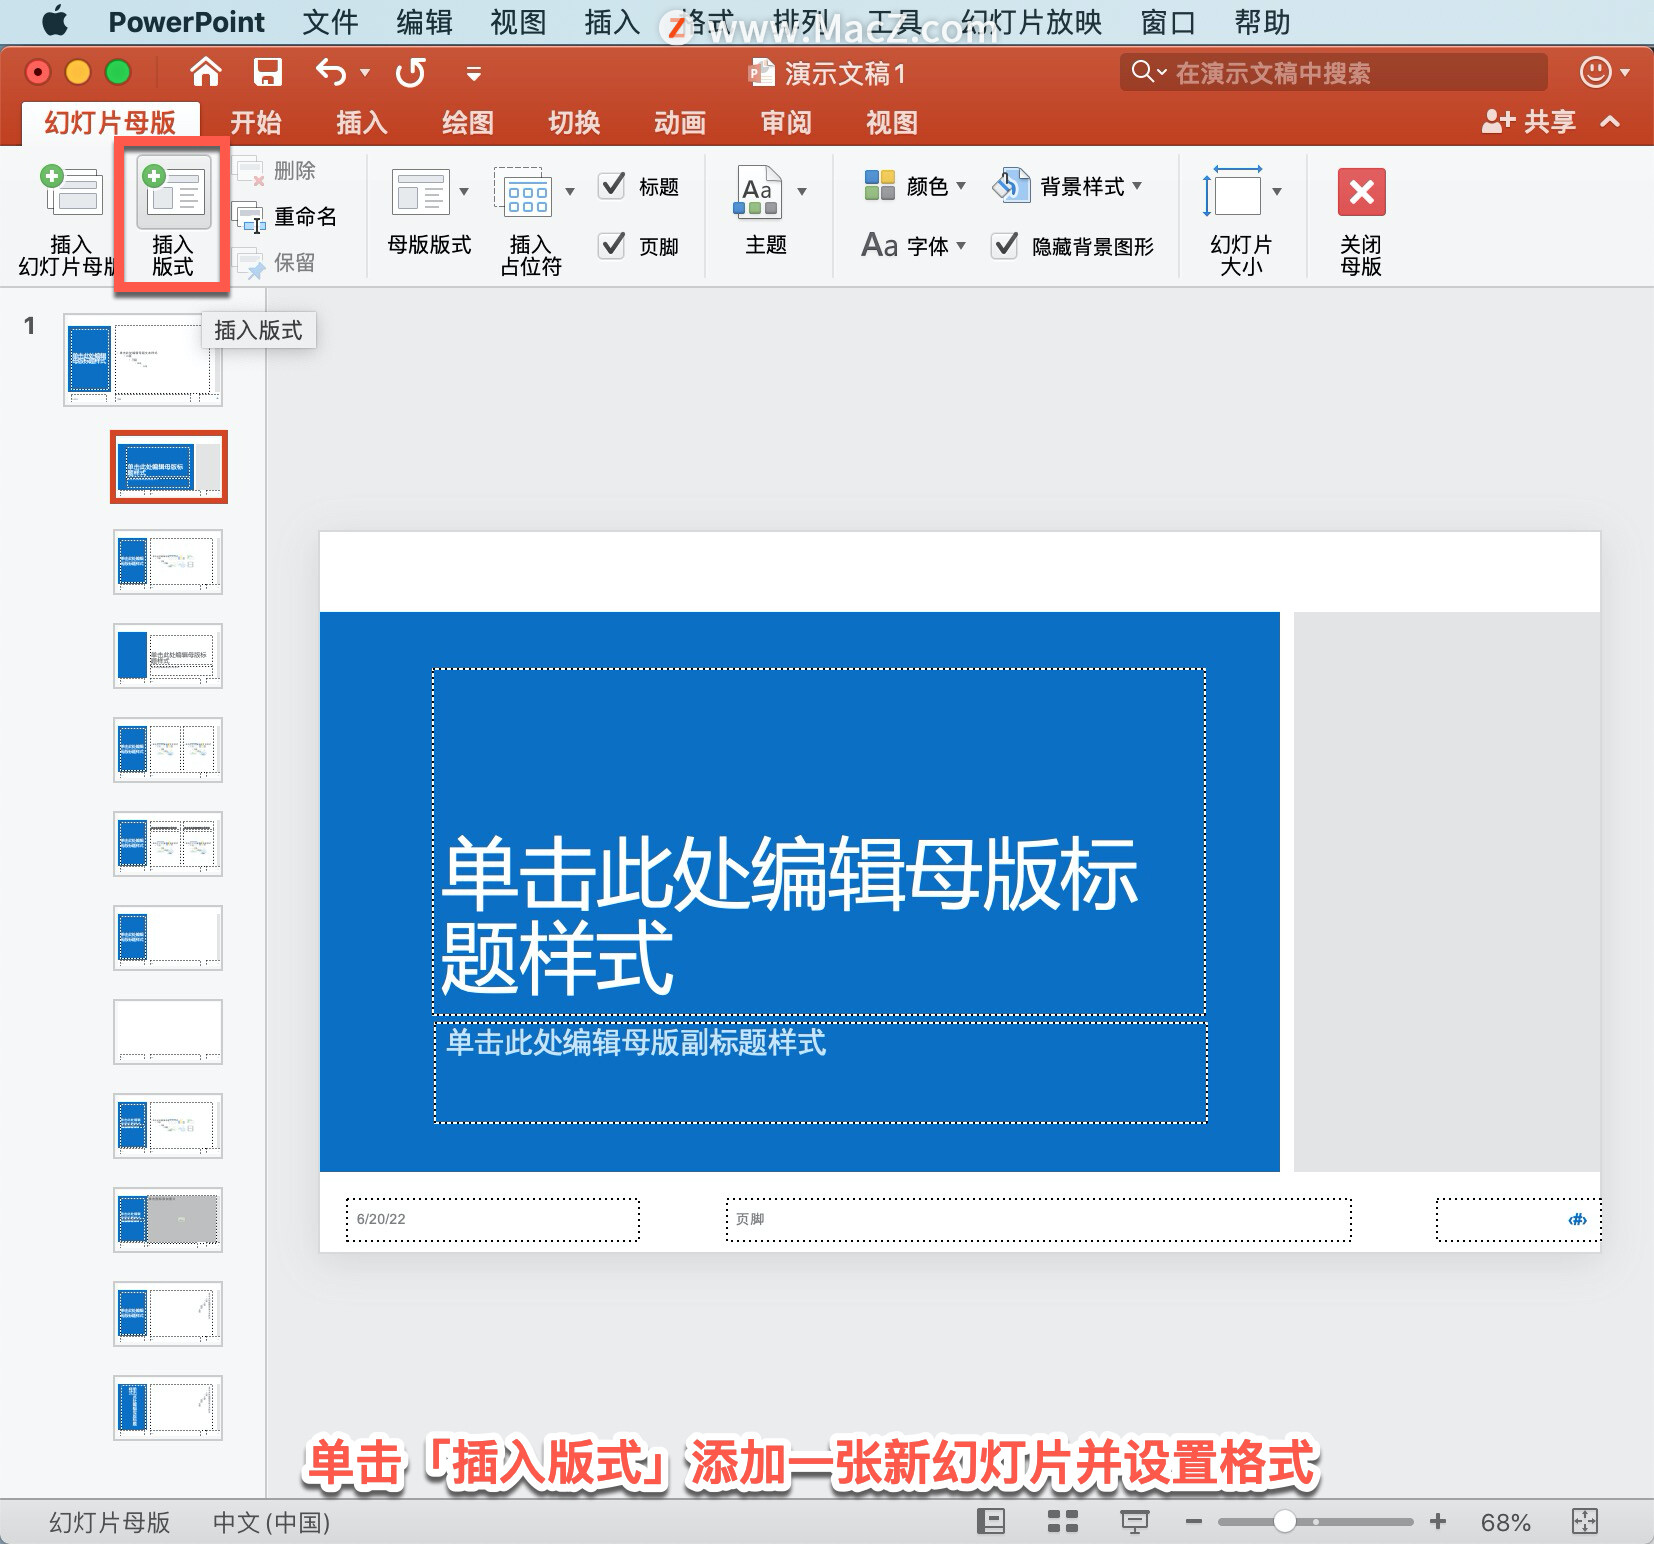This screenshot has height=1544, width=1654.
Task: Undo the last action
Action: point(330,72)
